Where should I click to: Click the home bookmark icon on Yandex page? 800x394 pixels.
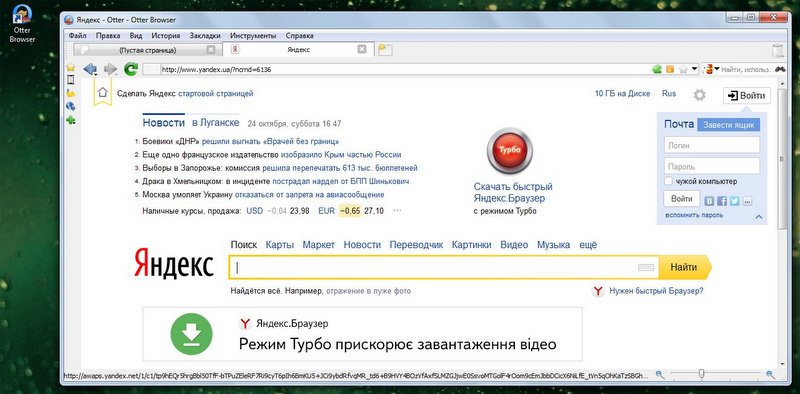pyautogui.click(x=103, y=93)
